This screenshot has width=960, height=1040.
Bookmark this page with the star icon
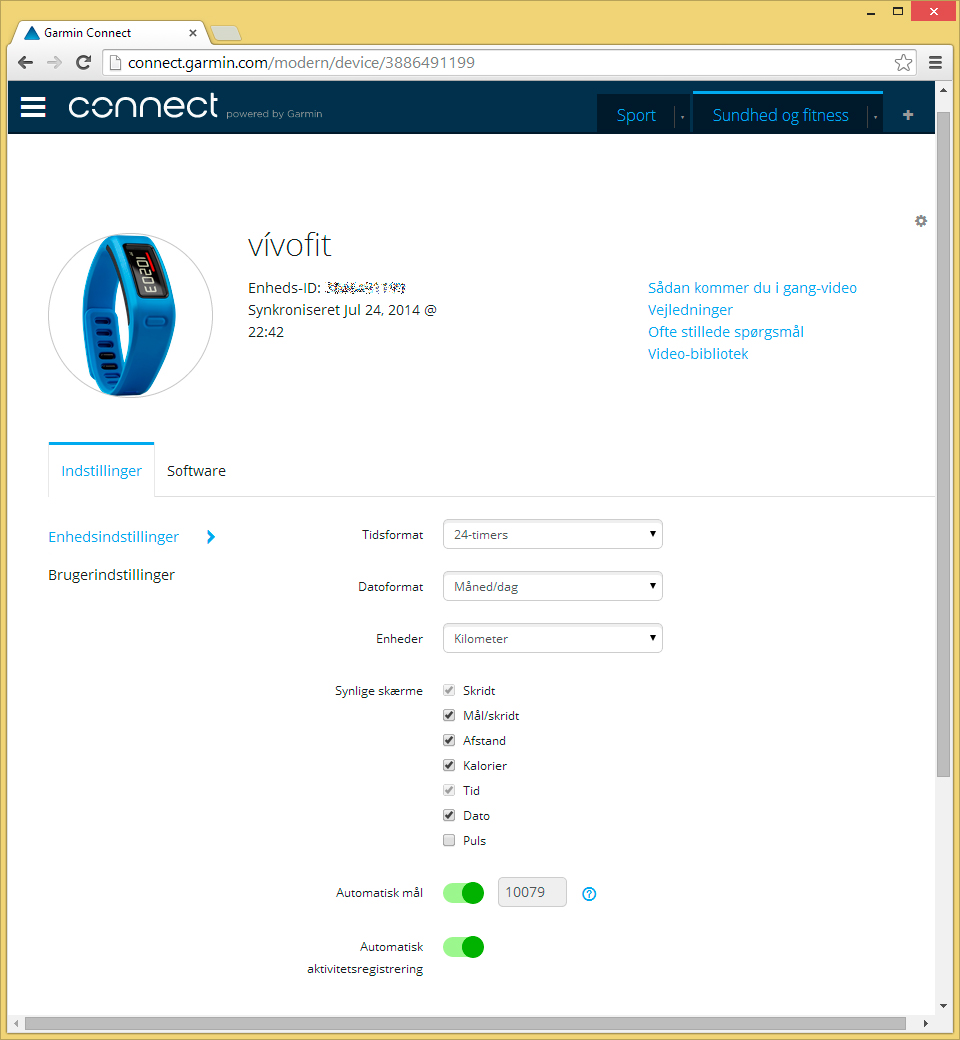903,63
